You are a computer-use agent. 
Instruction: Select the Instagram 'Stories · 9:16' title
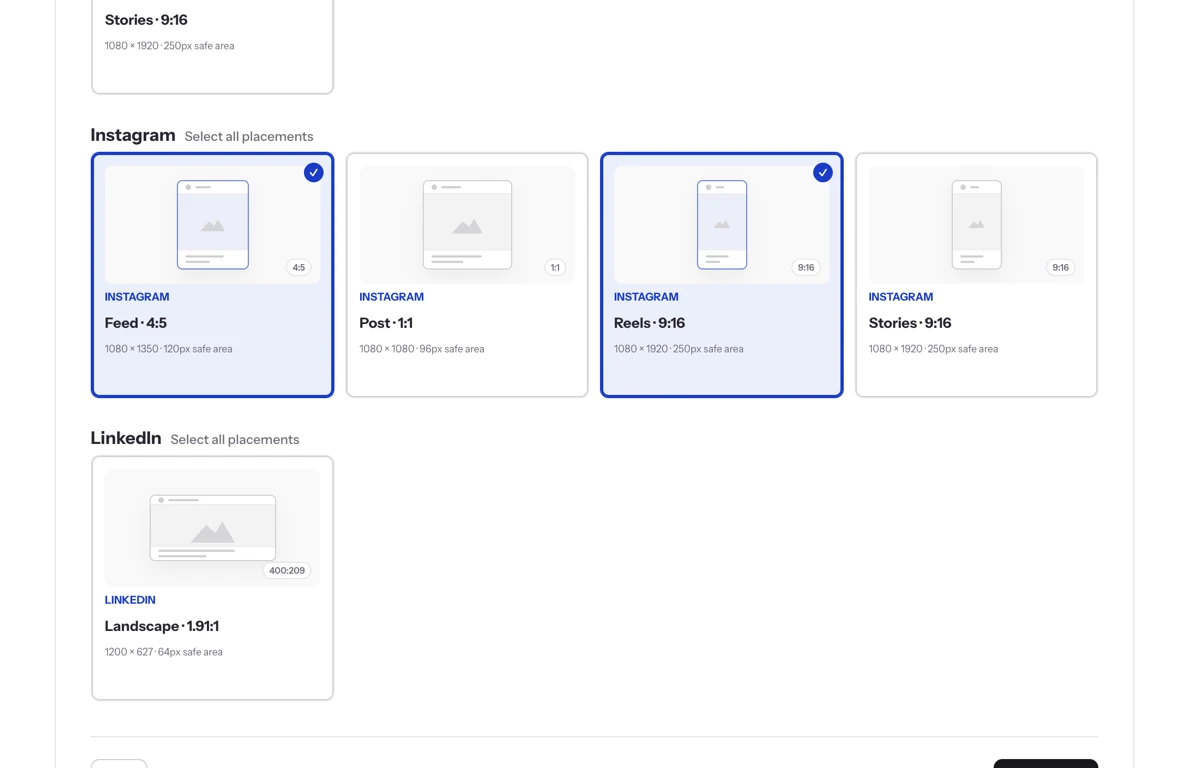(910, 323)
